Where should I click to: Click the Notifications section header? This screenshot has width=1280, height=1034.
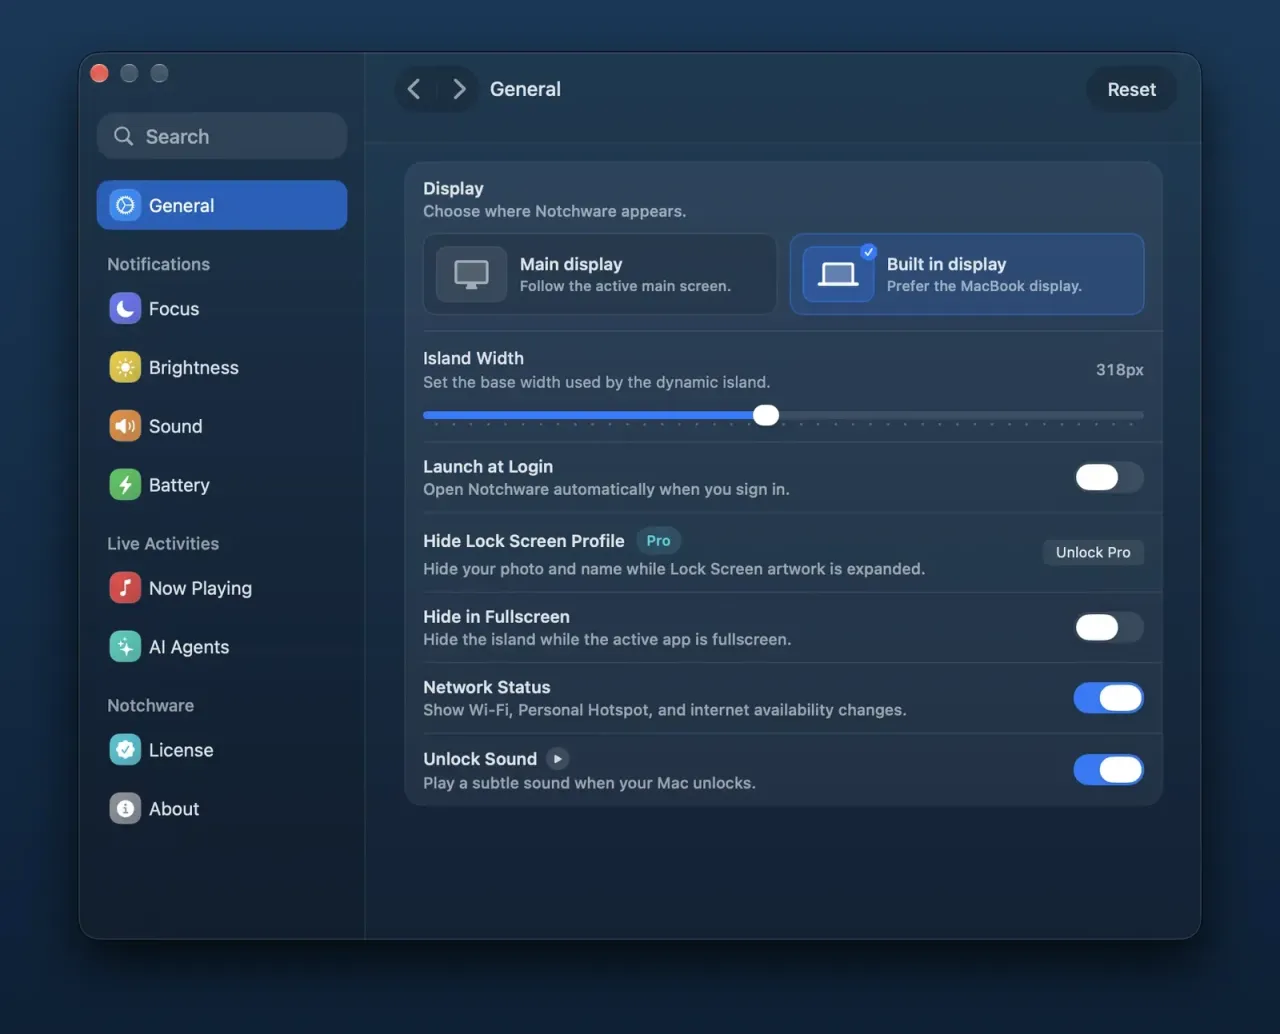click(159, 264)
